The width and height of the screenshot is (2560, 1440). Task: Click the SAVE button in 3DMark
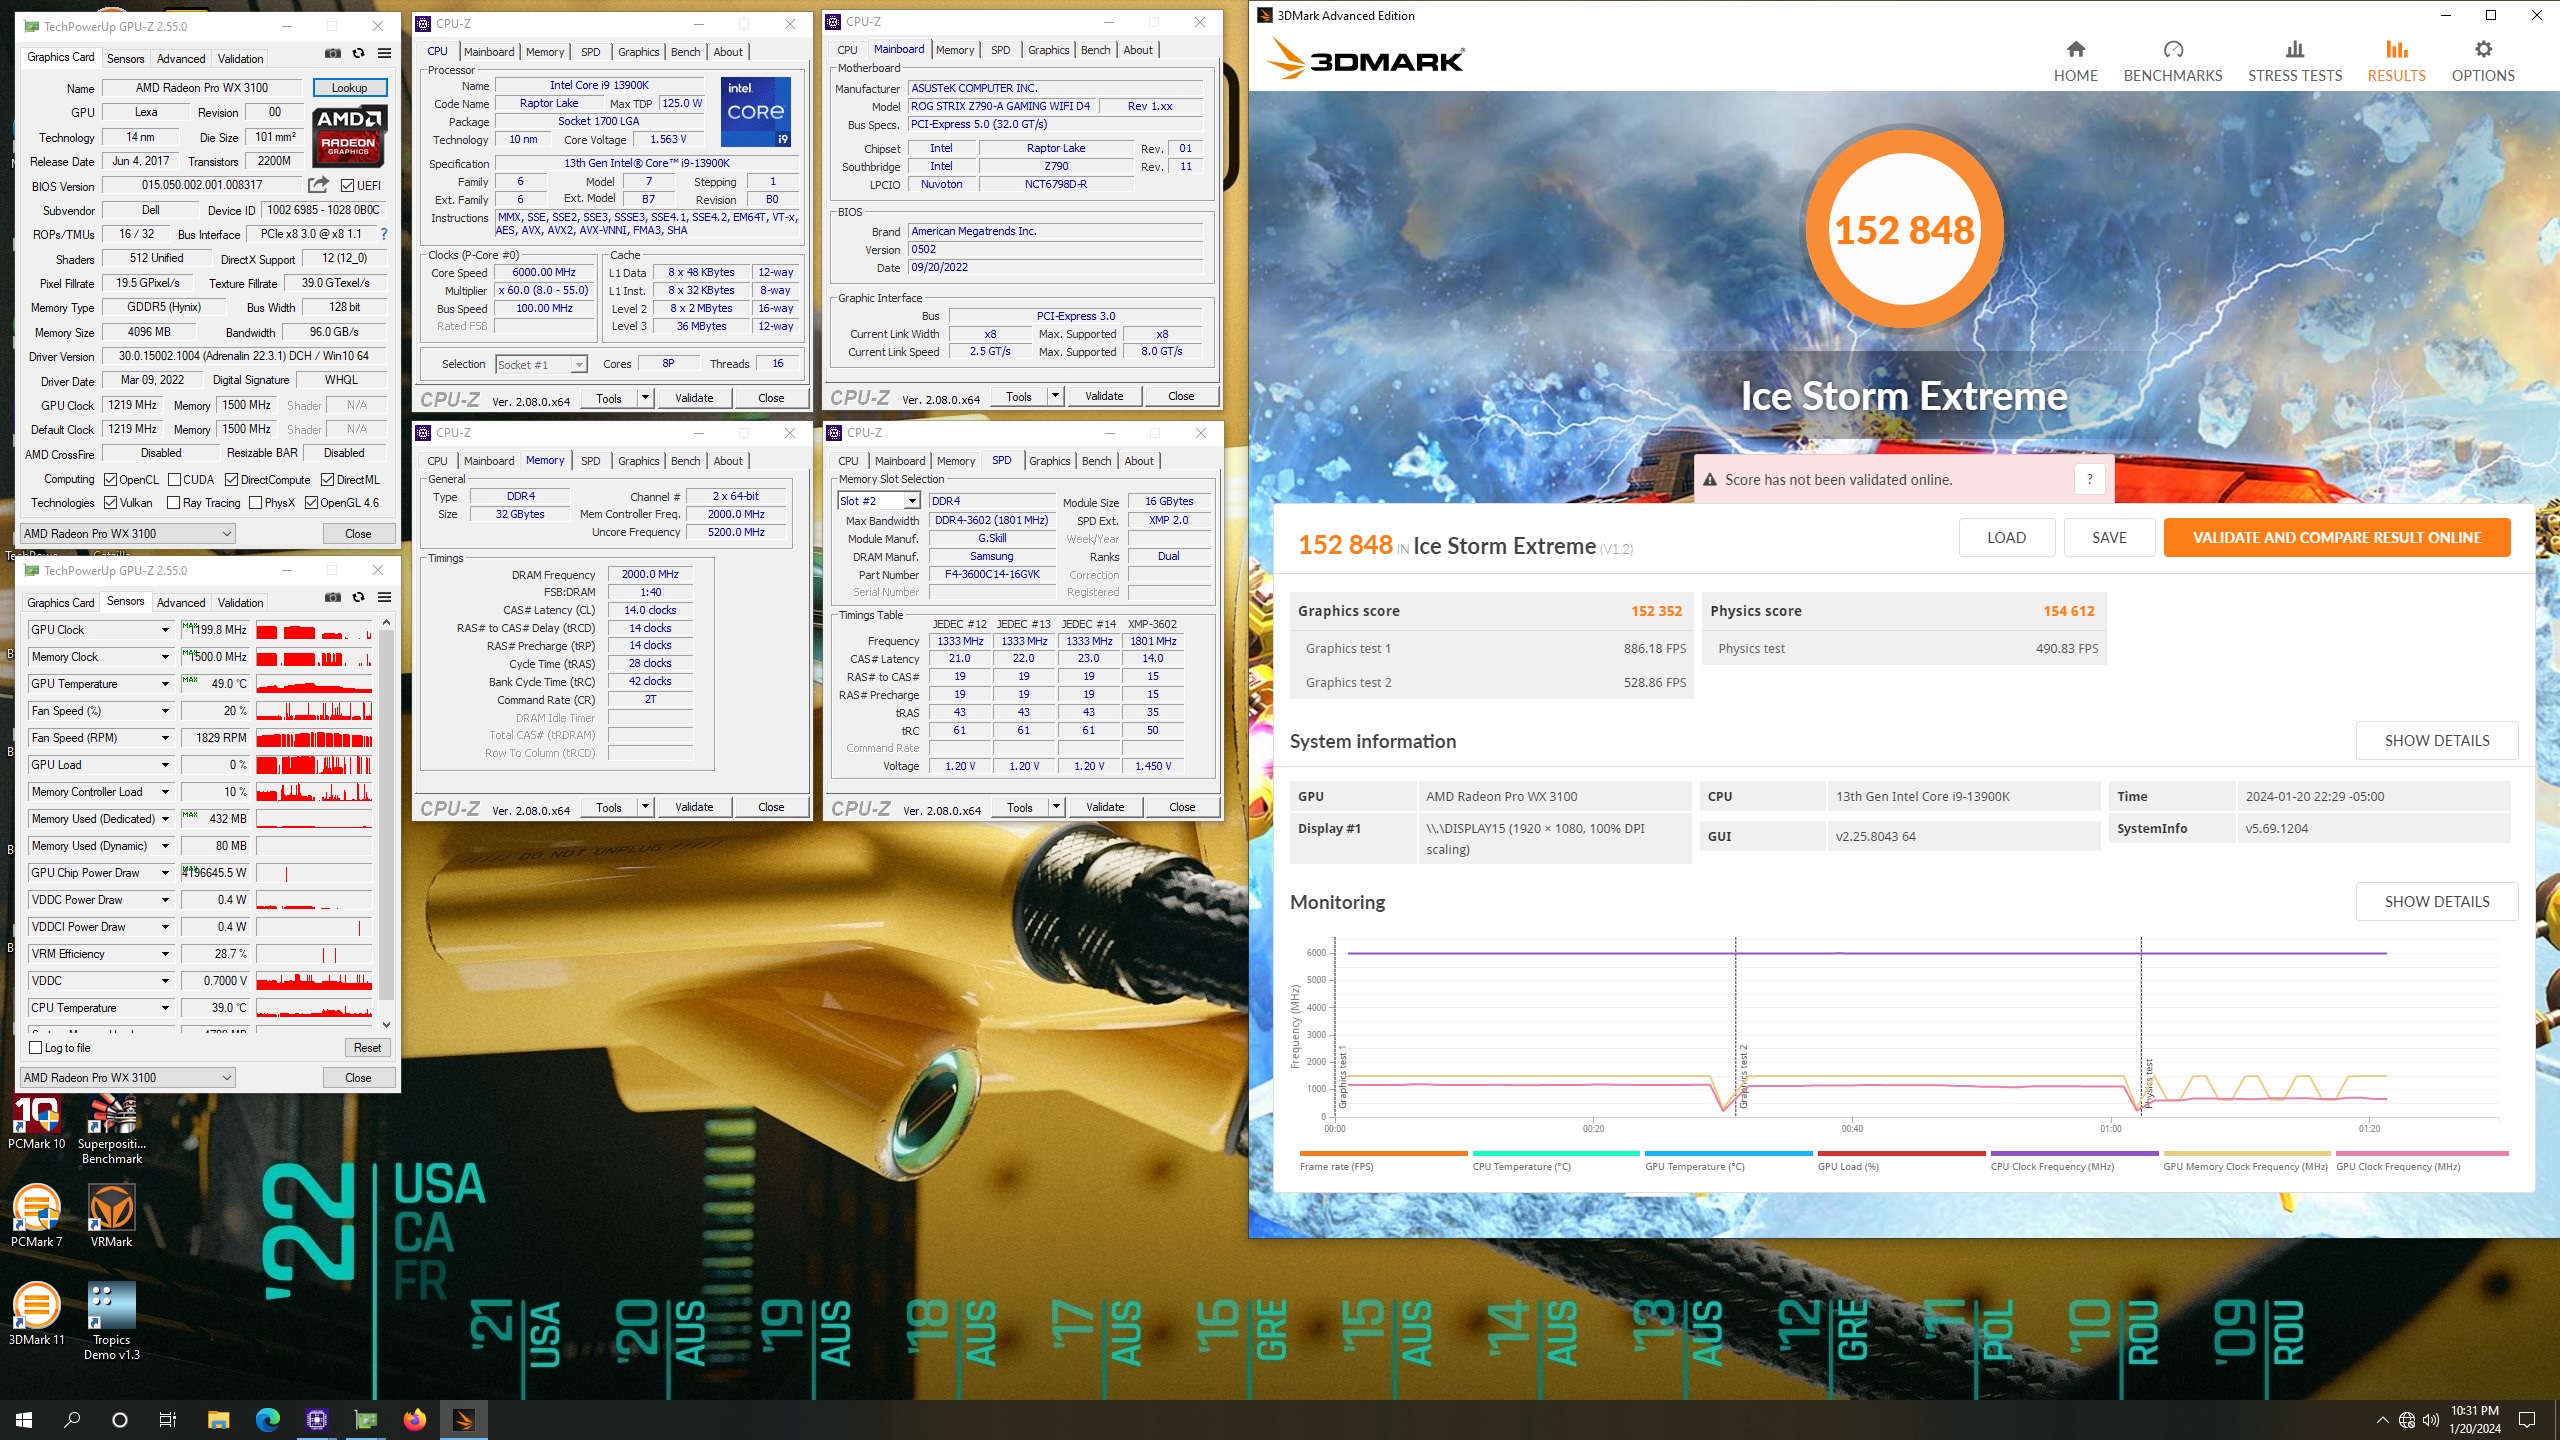2109,537
